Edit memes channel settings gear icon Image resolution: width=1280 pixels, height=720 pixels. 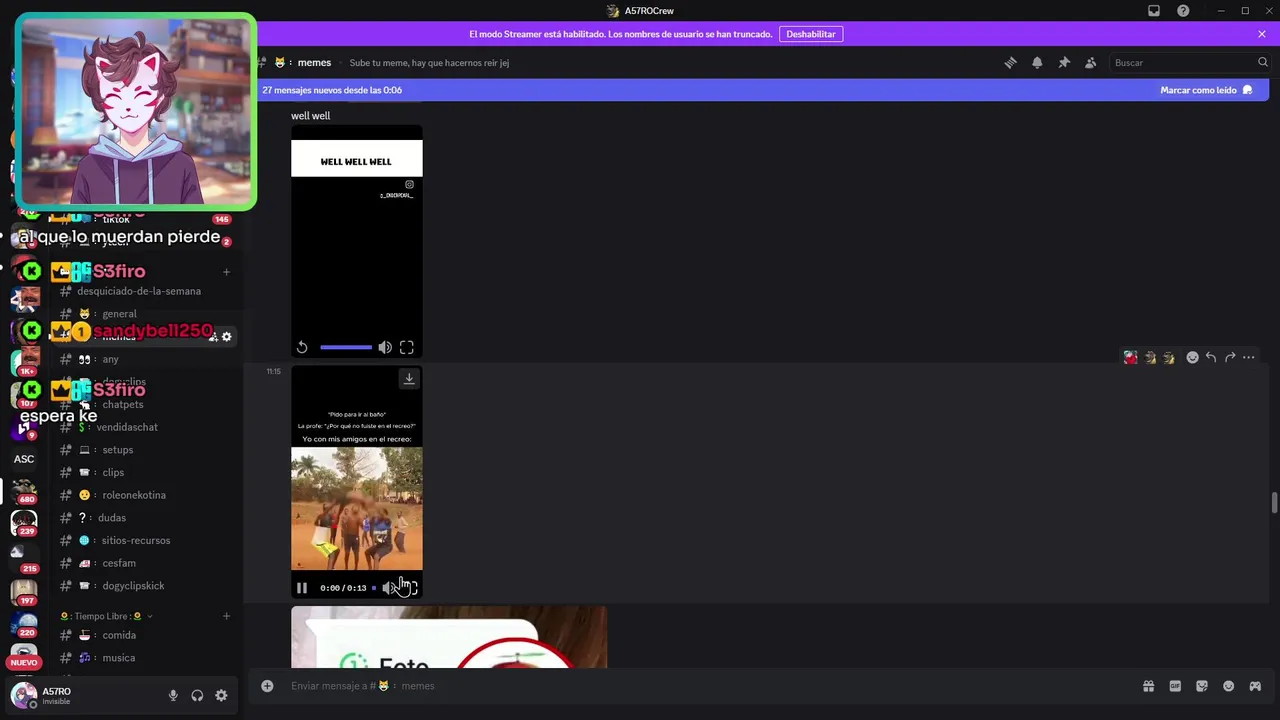coord(227,337)
